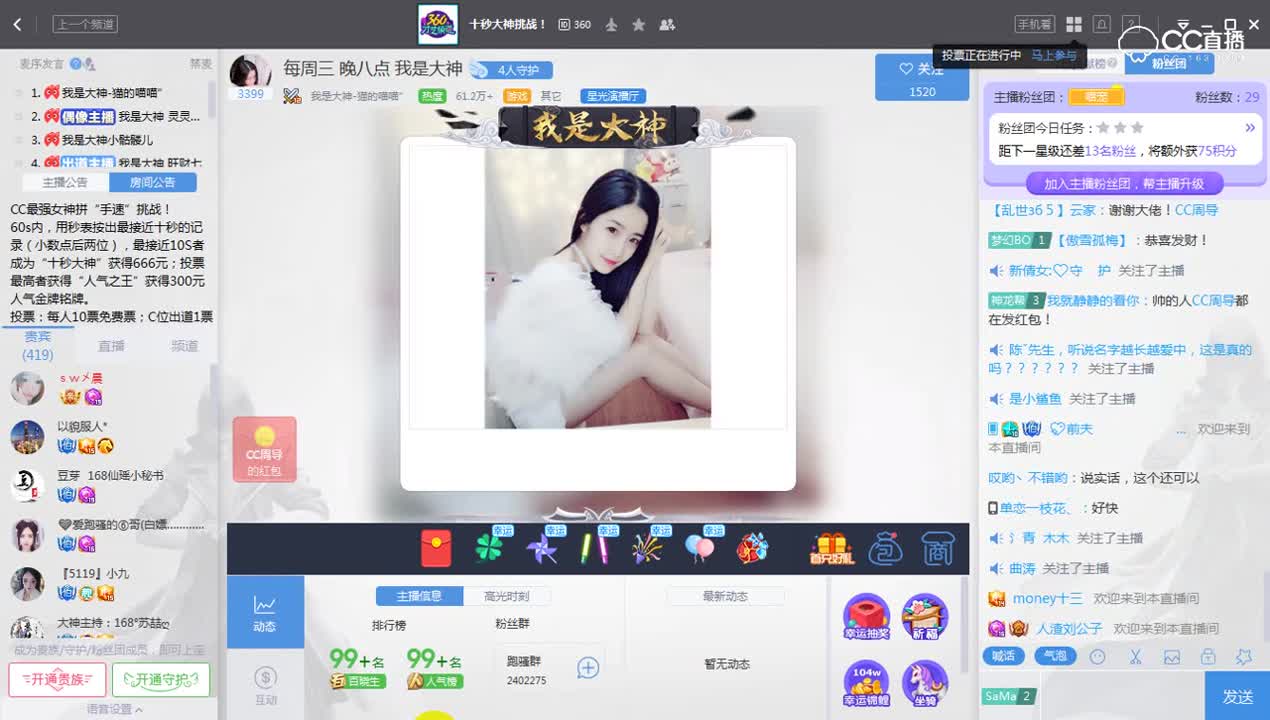Open the backpack bag icon in gift bar
The image size is (1270, 720).
(886, 548)
